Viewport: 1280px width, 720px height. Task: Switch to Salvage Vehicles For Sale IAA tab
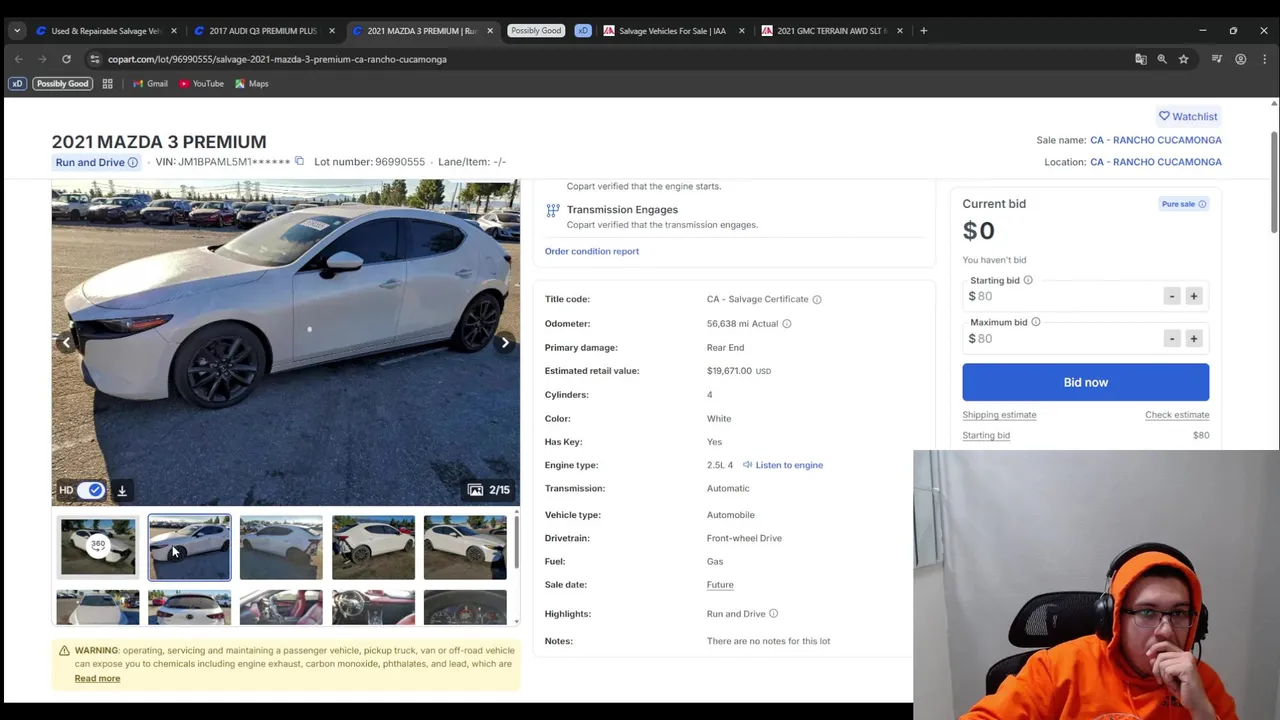[x=672, y=31]
